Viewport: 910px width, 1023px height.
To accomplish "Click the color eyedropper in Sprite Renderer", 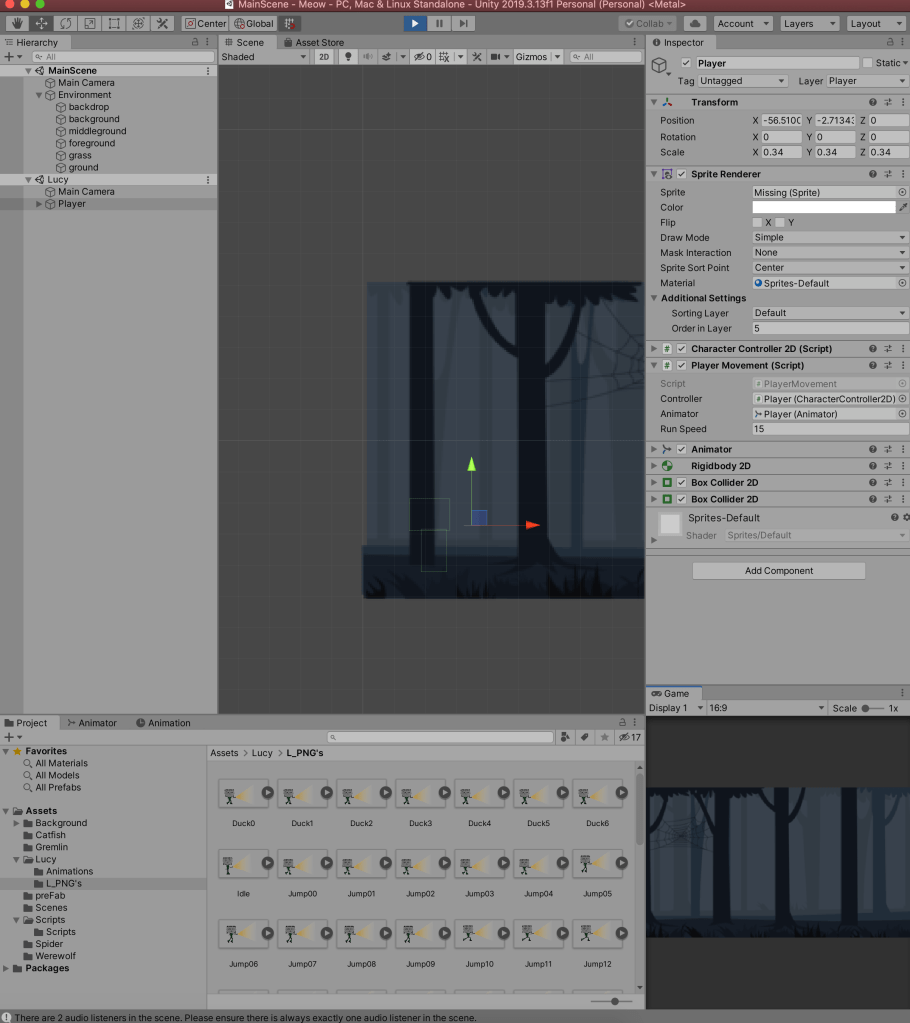I will (903, 207).
